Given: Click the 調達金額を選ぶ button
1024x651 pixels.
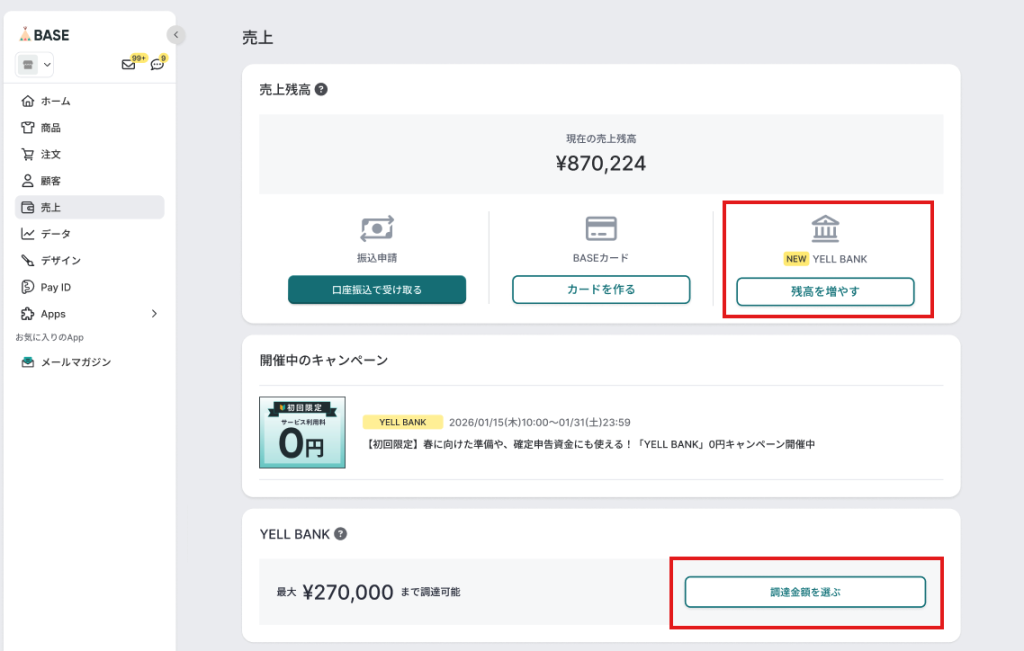Looking at the screenshot, I should point(805,592).
